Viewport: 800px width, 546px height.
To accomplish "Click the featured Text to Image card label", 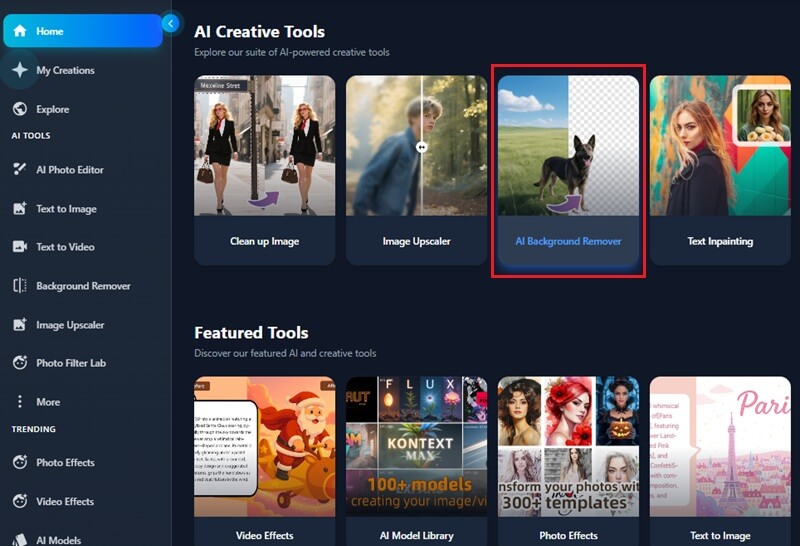I will [x=720, y=535].
